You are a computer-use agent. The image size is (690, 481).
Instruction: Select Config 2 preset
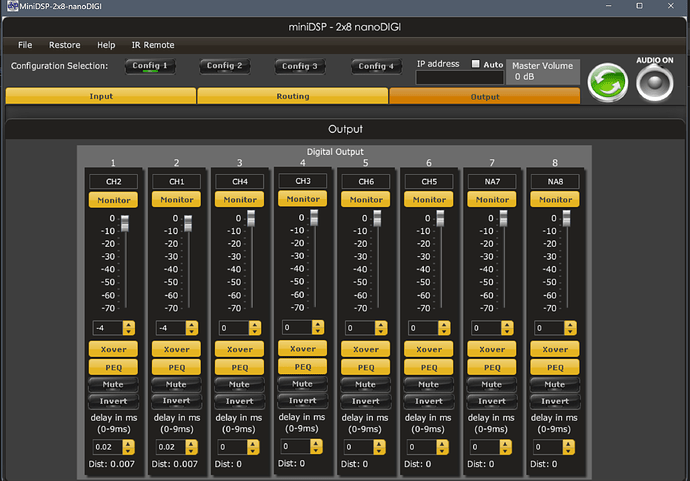pos(224,66)
